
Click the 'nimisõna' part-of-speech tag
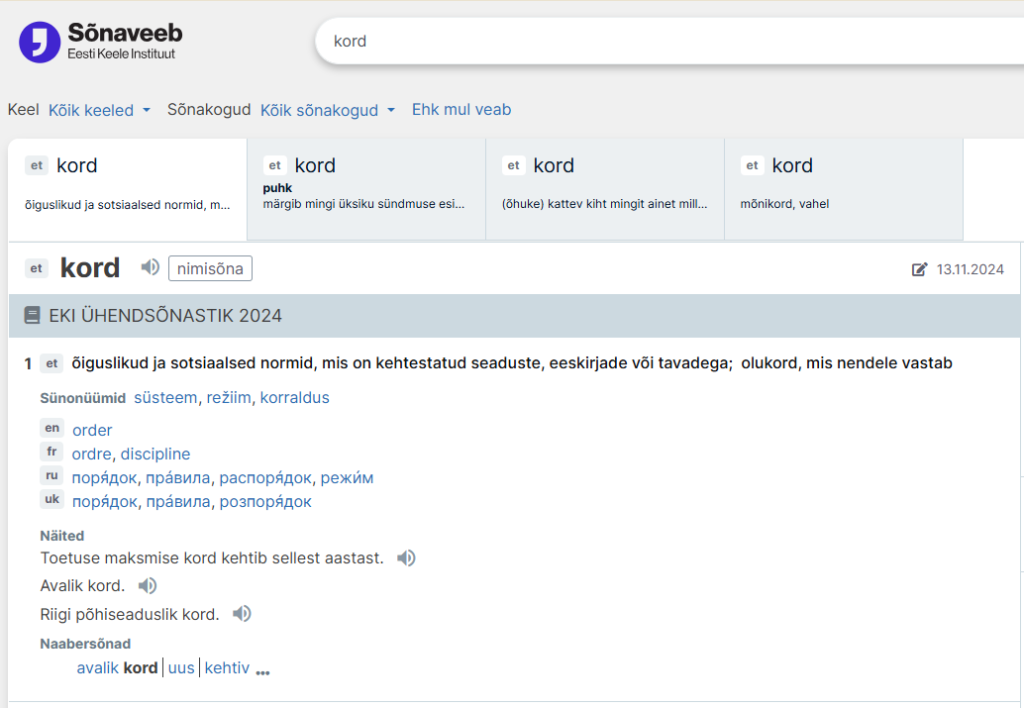click(x=210, y=268)
